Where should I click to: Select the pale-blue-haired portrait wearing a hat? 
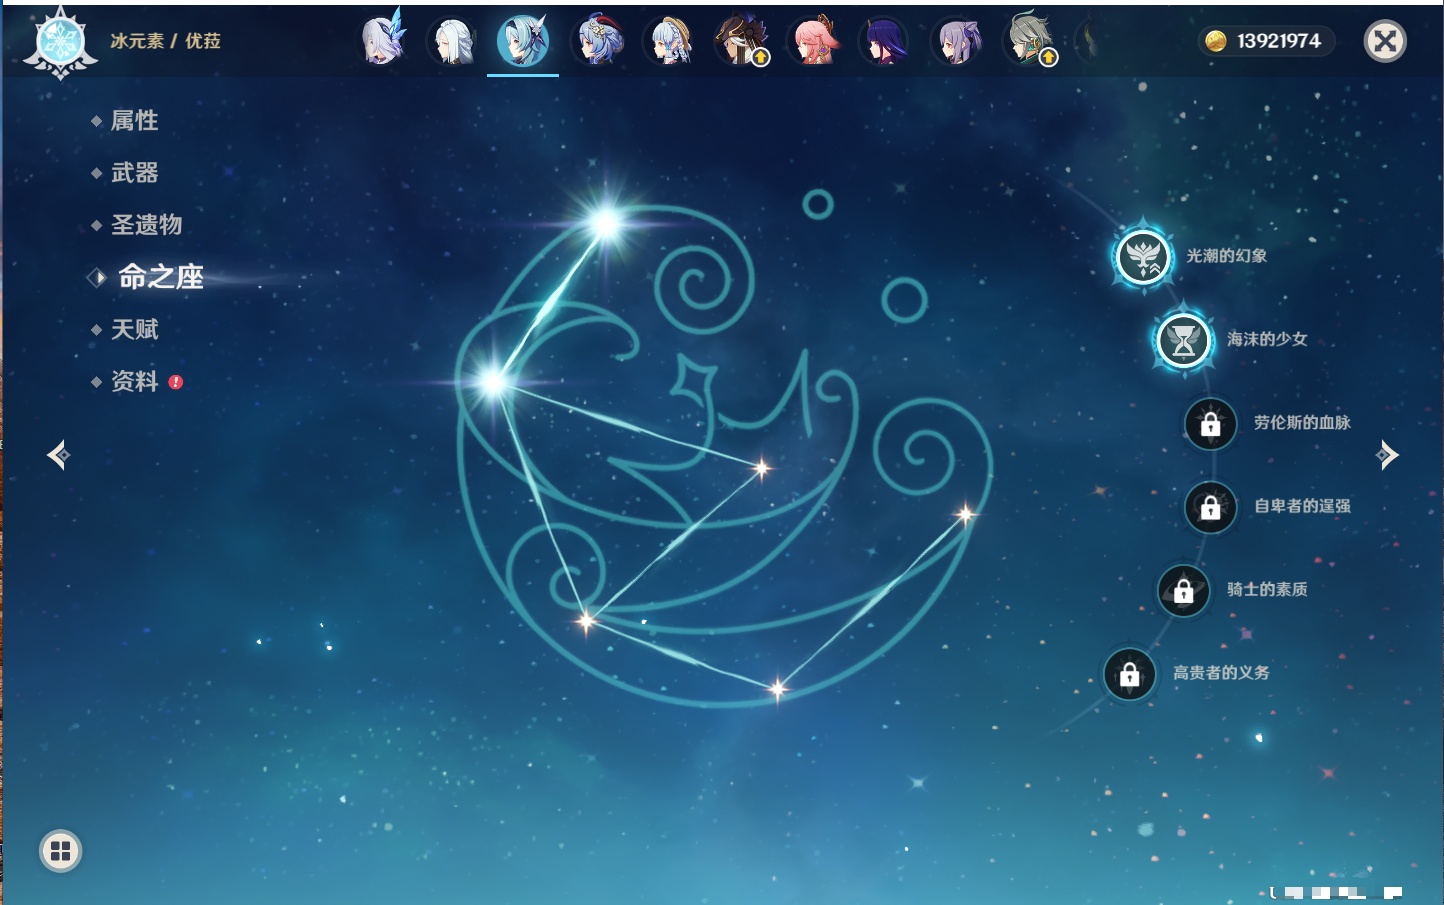[x=669, y=41]
